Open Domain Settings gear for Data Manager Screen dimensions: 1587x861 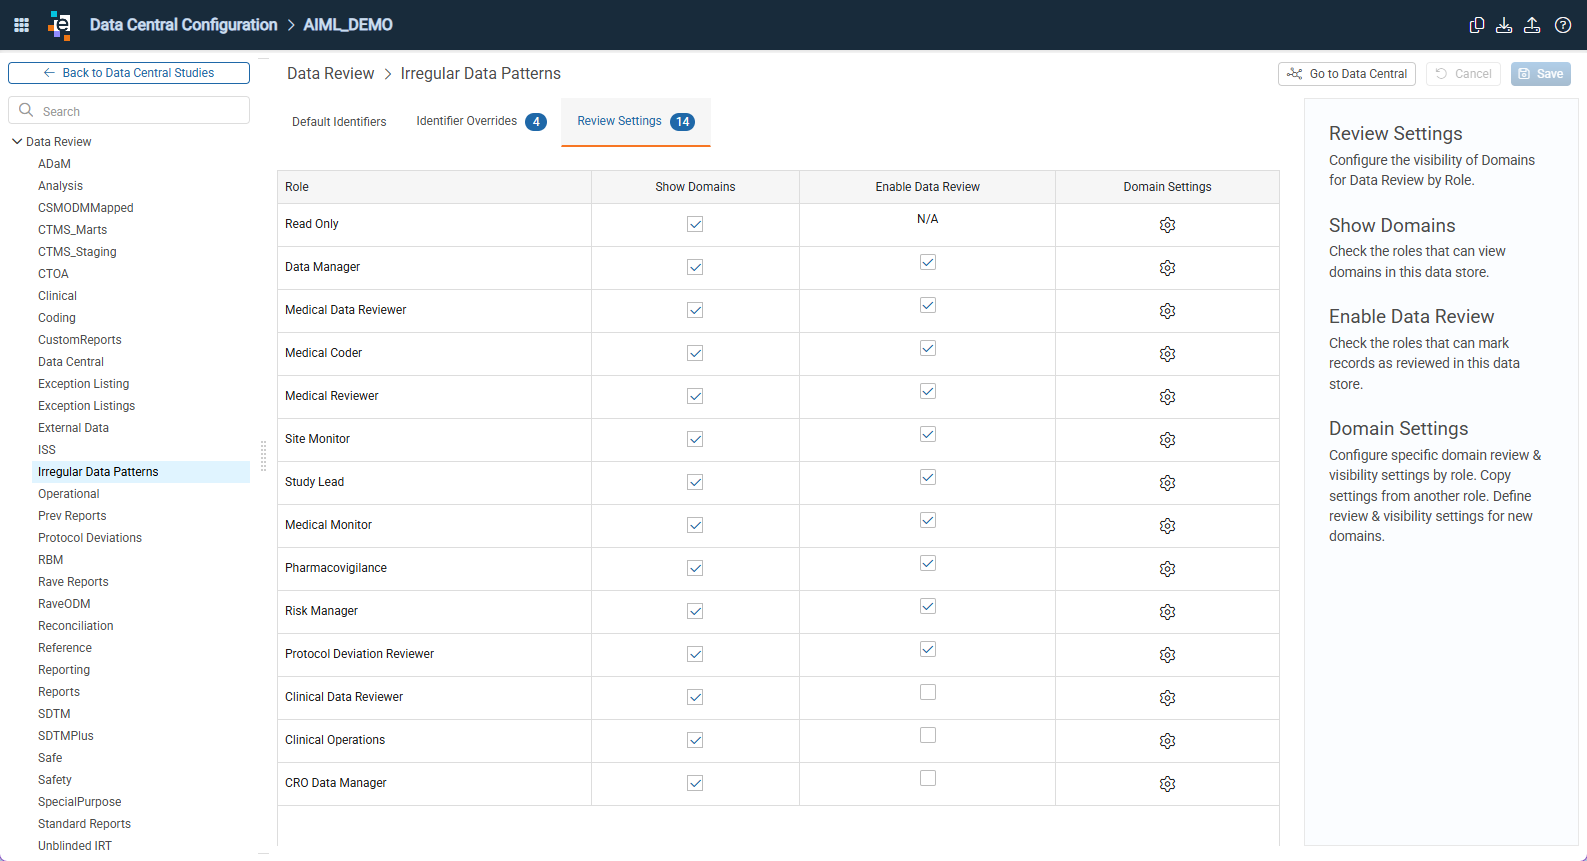(x=1167, y=268)
